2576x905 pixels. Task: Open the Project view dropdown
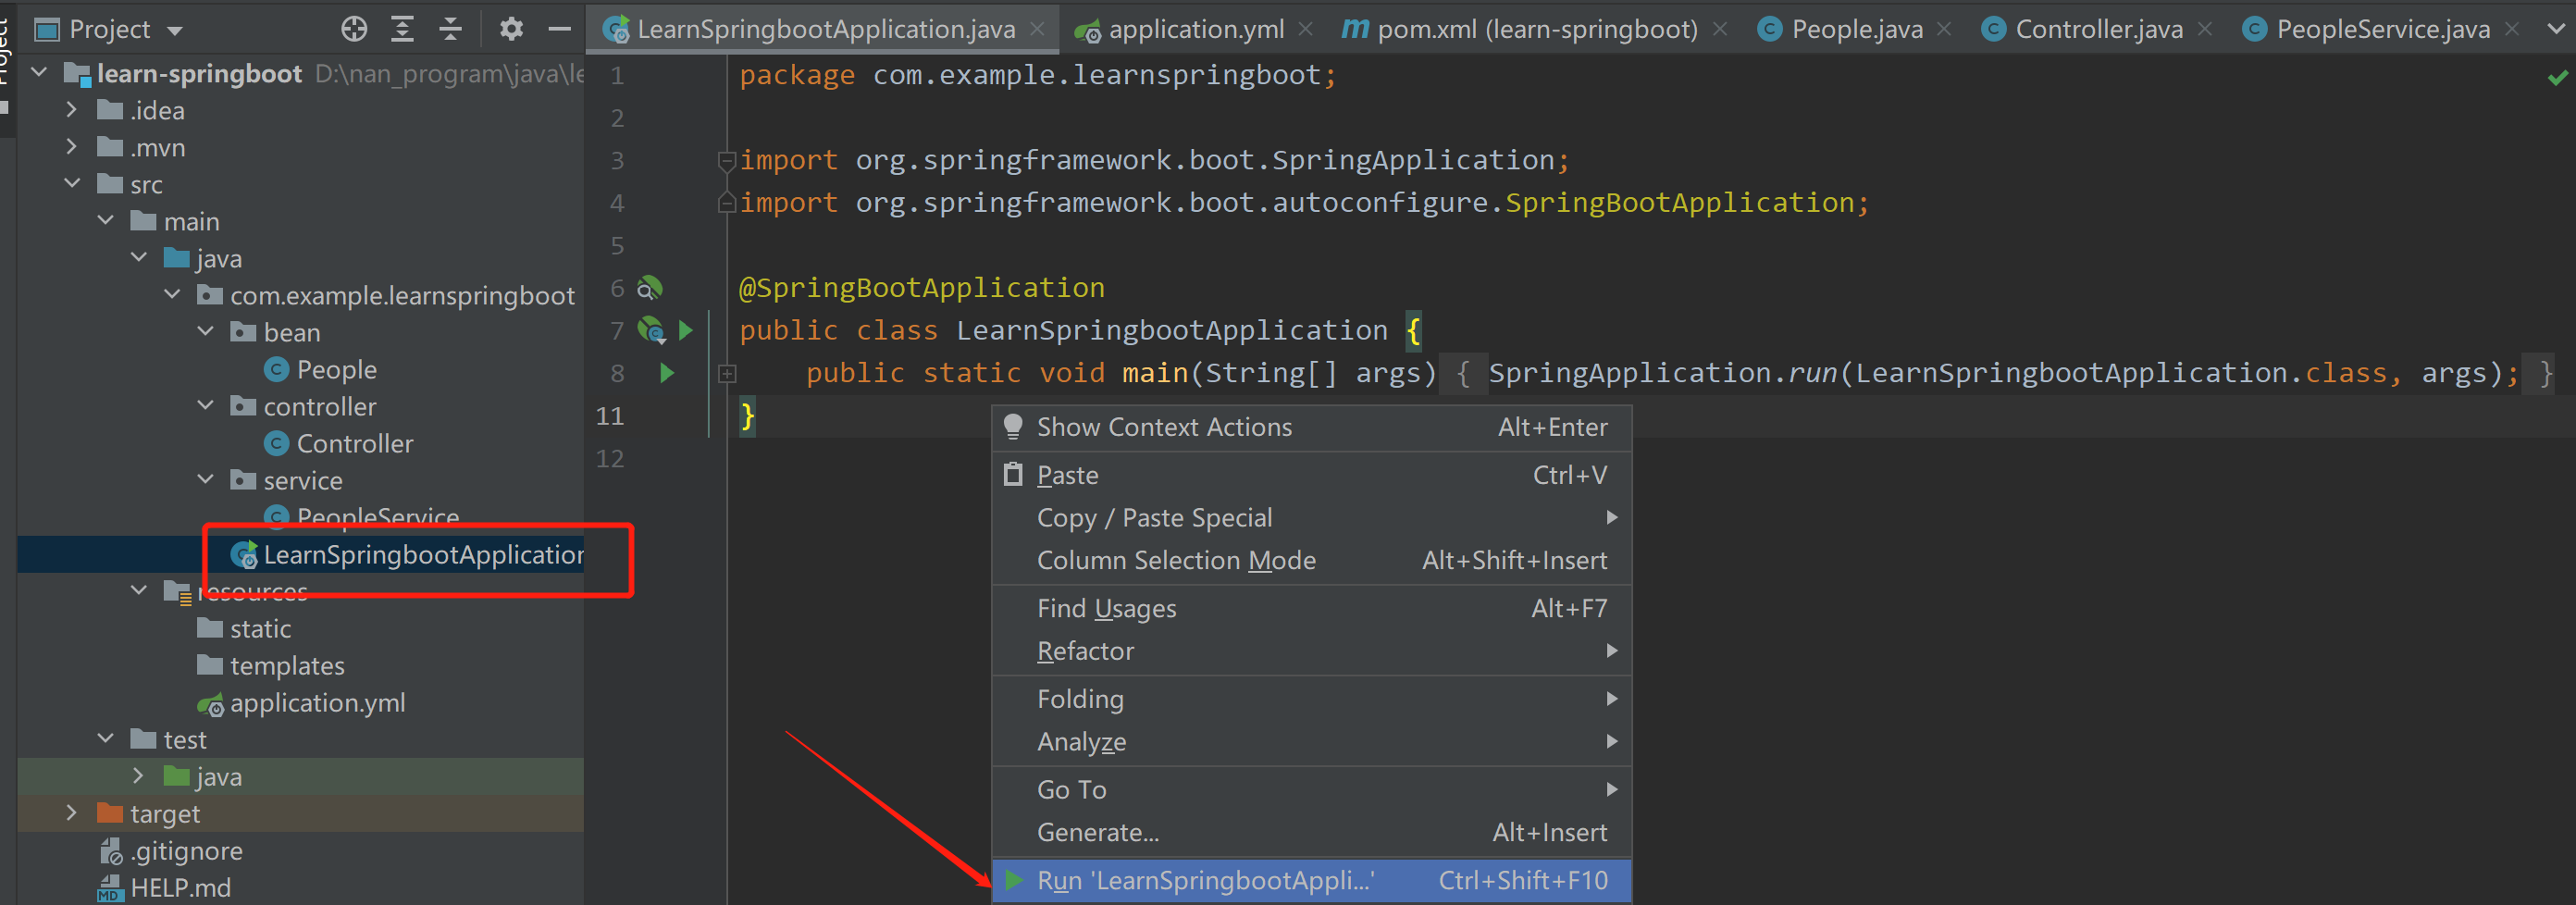point(175,30)
